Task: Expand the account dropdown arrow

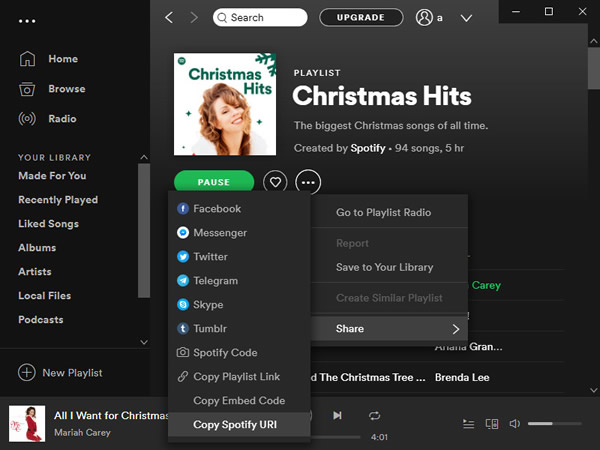Action: (x=466, y=18)
